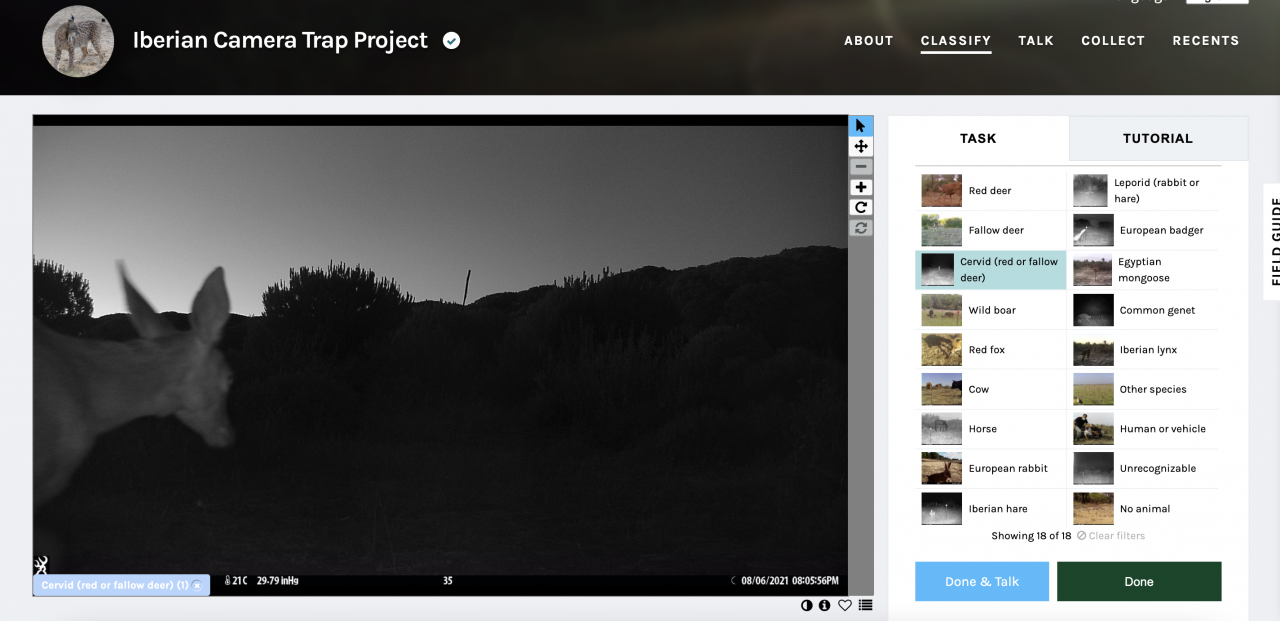
Task: Select Leporid (rabbit or hare) option
Action: pyautogui.click(x=1145, y=190)
